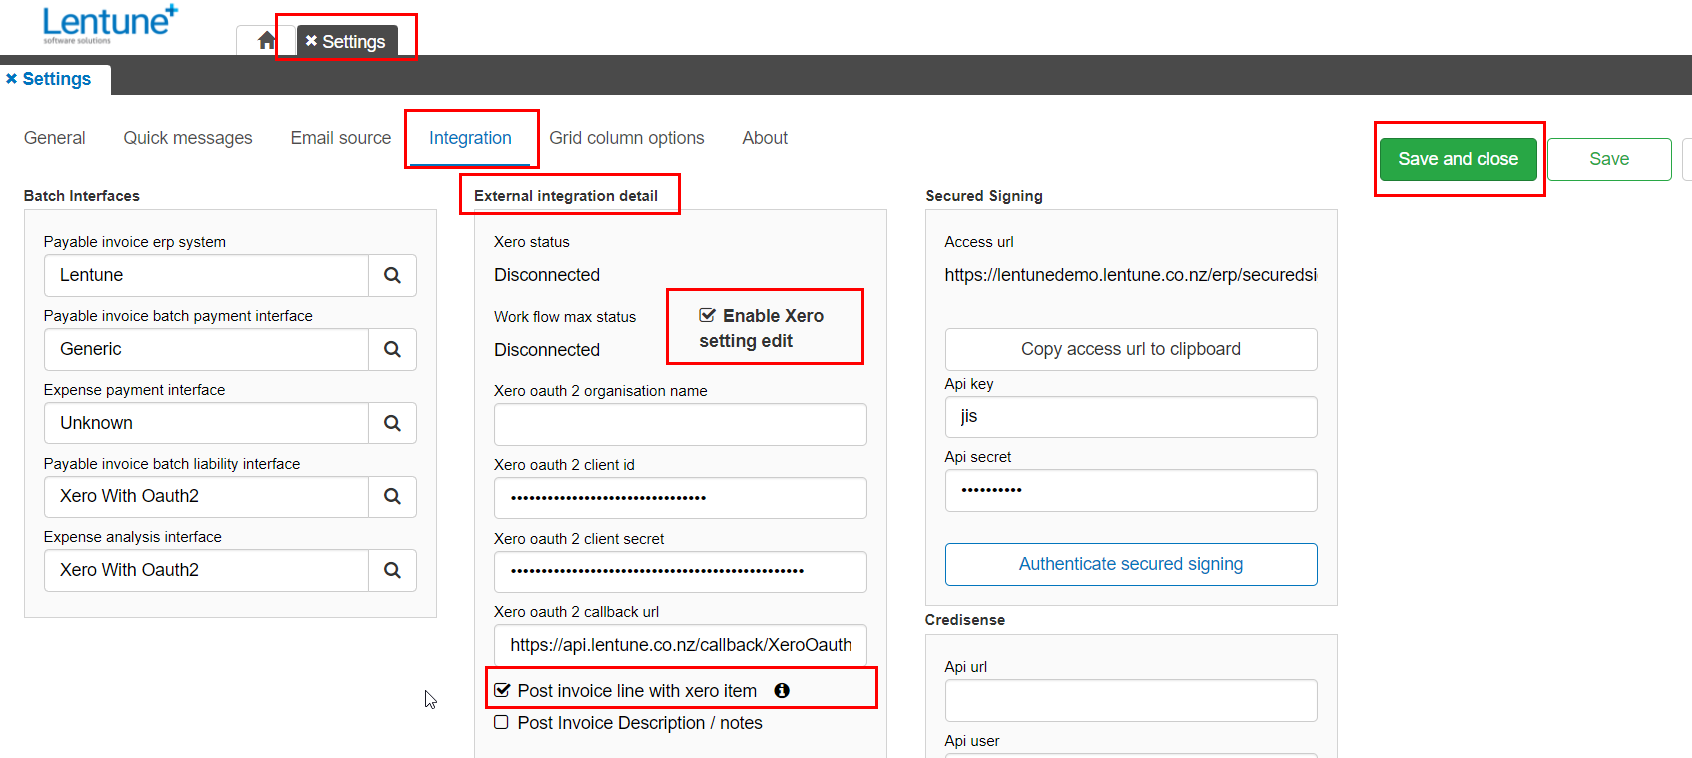Click Authenticate secured signing
This screenshot has width=1692, height=758.
[1131, 564]
